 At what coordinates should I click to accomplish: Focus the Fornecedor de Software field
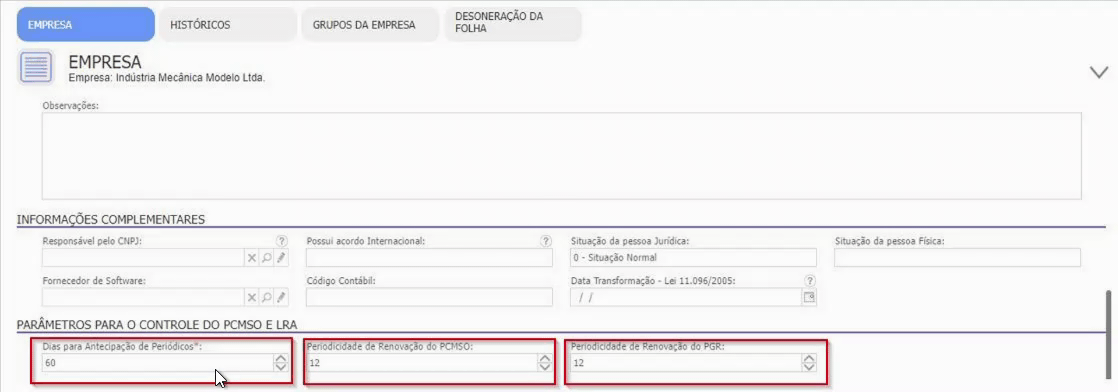(143, 297)
